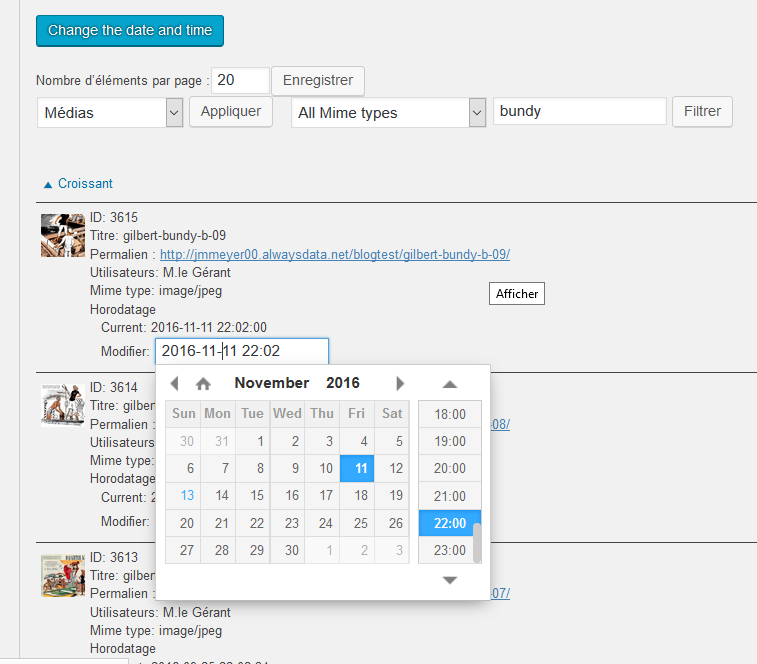The width and height of the screenshot is (757, 664).
Task: Open the 2016 year selector
Action: coord(343,383)
